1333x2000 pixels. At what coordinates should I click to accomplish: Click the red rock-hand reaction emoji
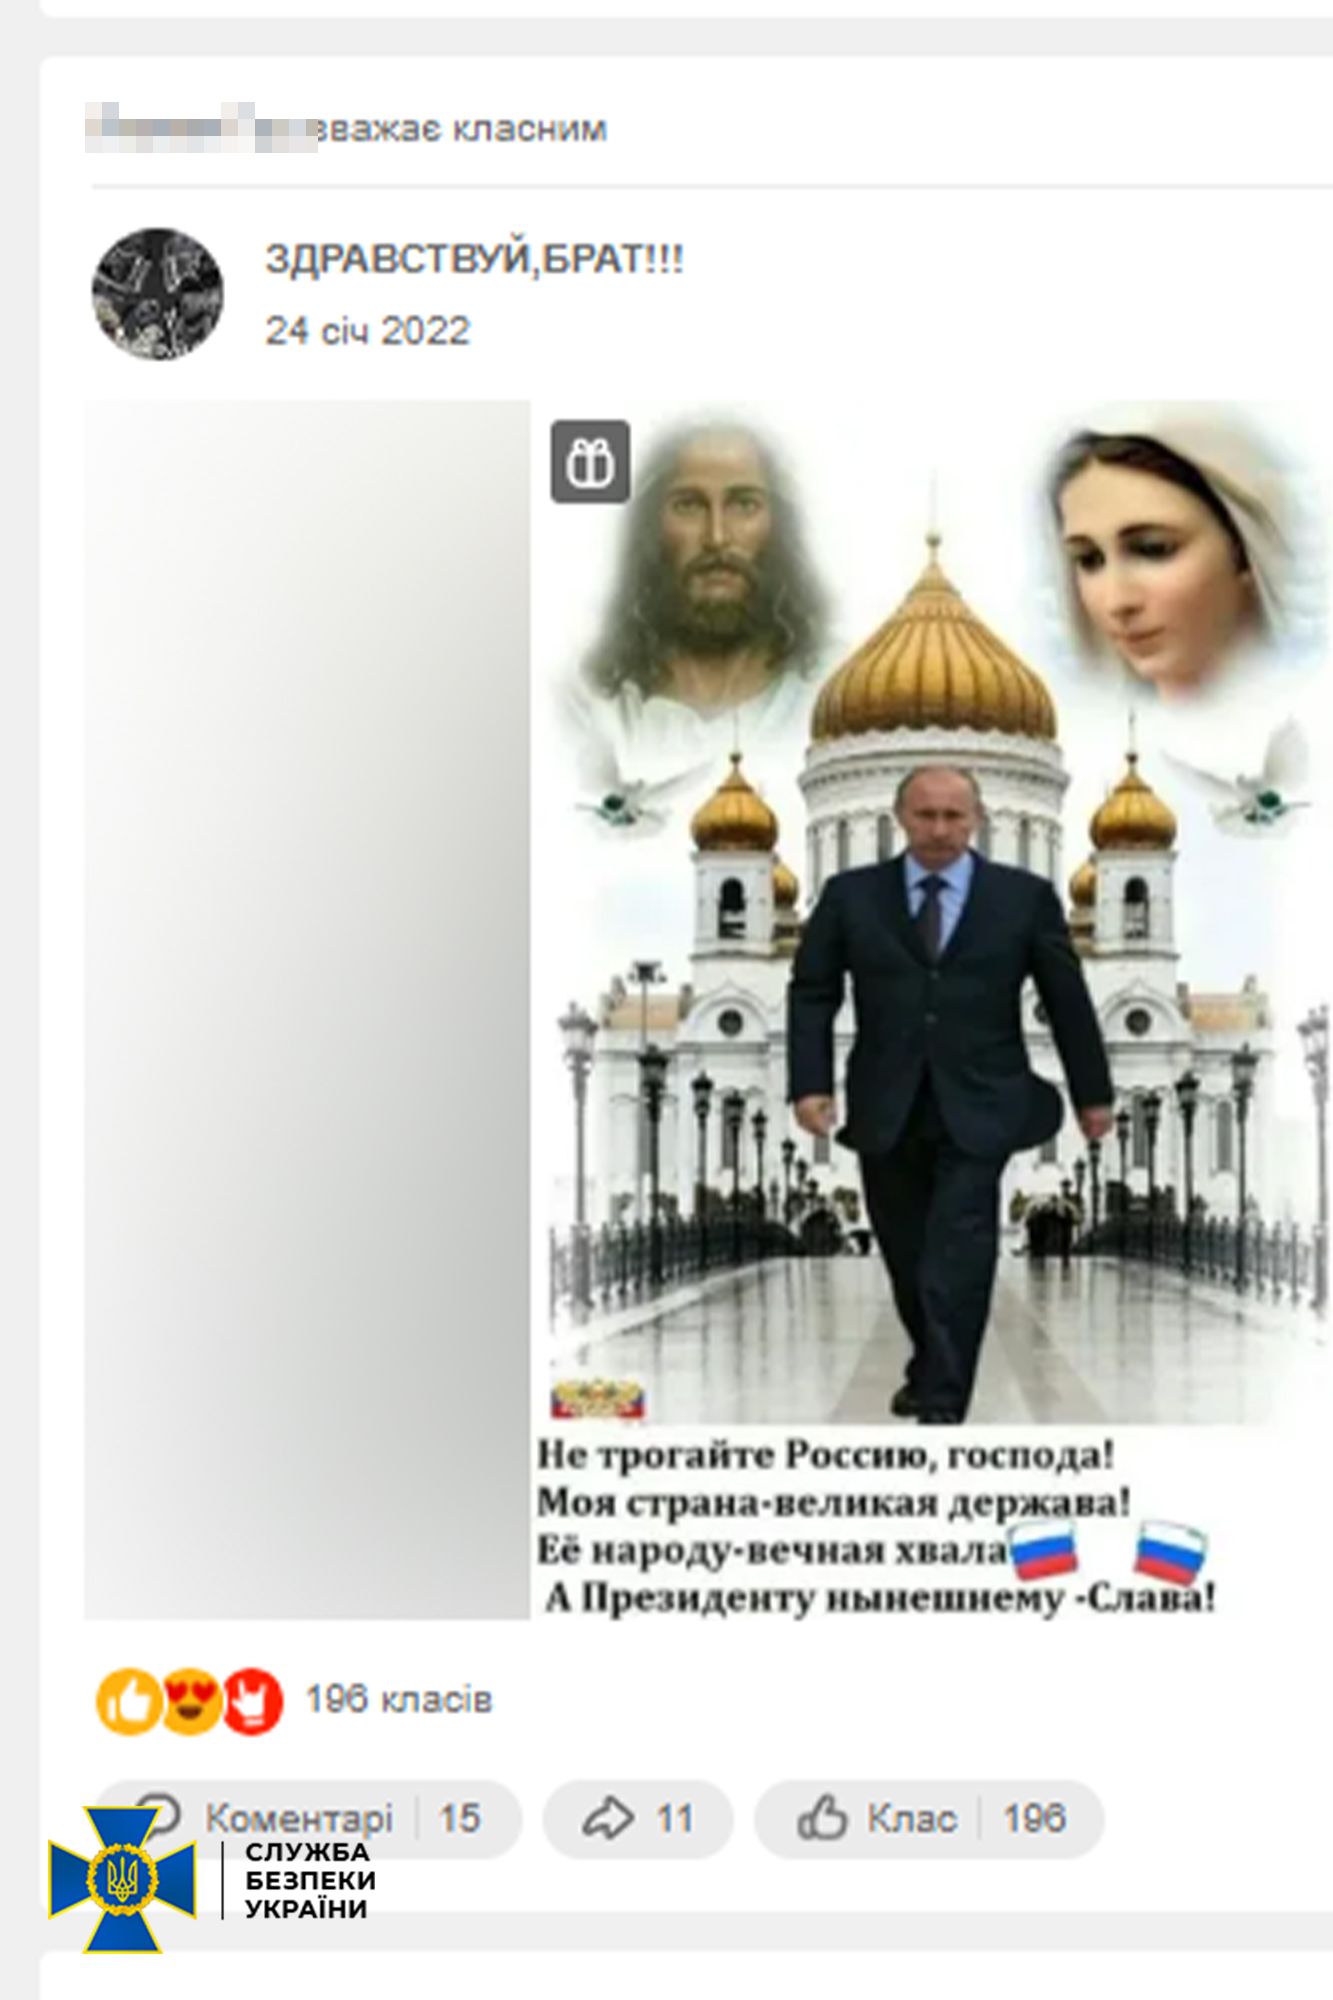(252, 1700)
